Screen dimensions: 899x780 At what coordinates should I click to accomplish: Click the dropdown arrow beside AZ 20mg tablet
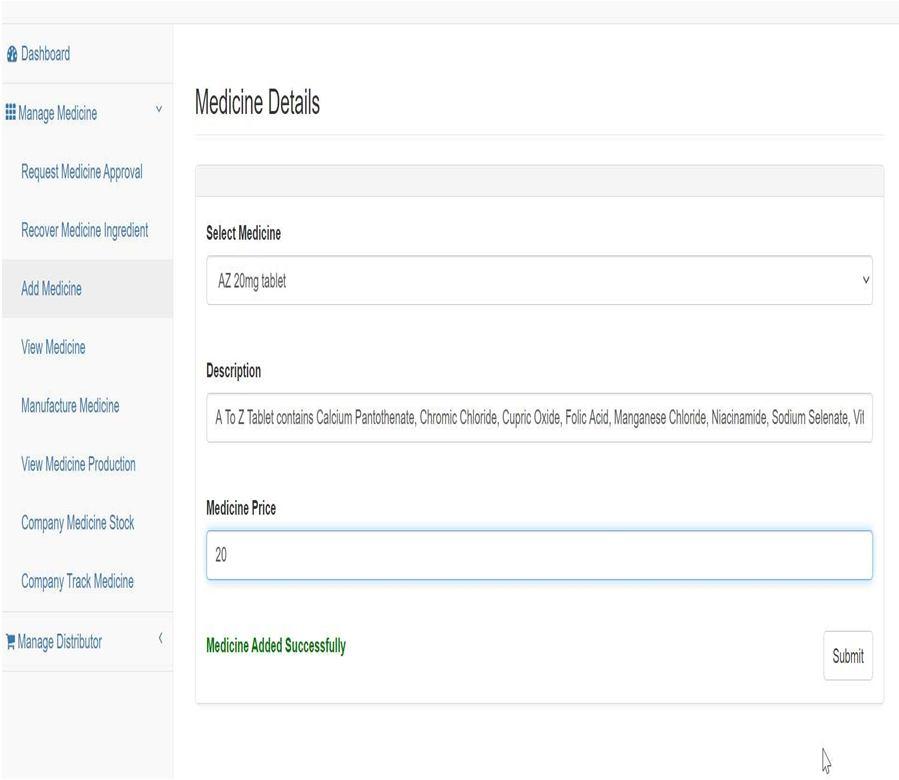tap(866, 280)
